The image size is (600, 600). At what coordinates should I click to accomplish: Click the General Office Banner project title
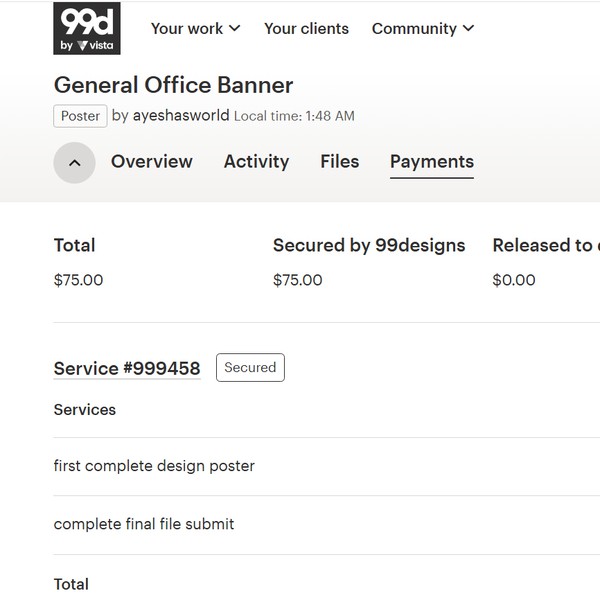(173, 85)
